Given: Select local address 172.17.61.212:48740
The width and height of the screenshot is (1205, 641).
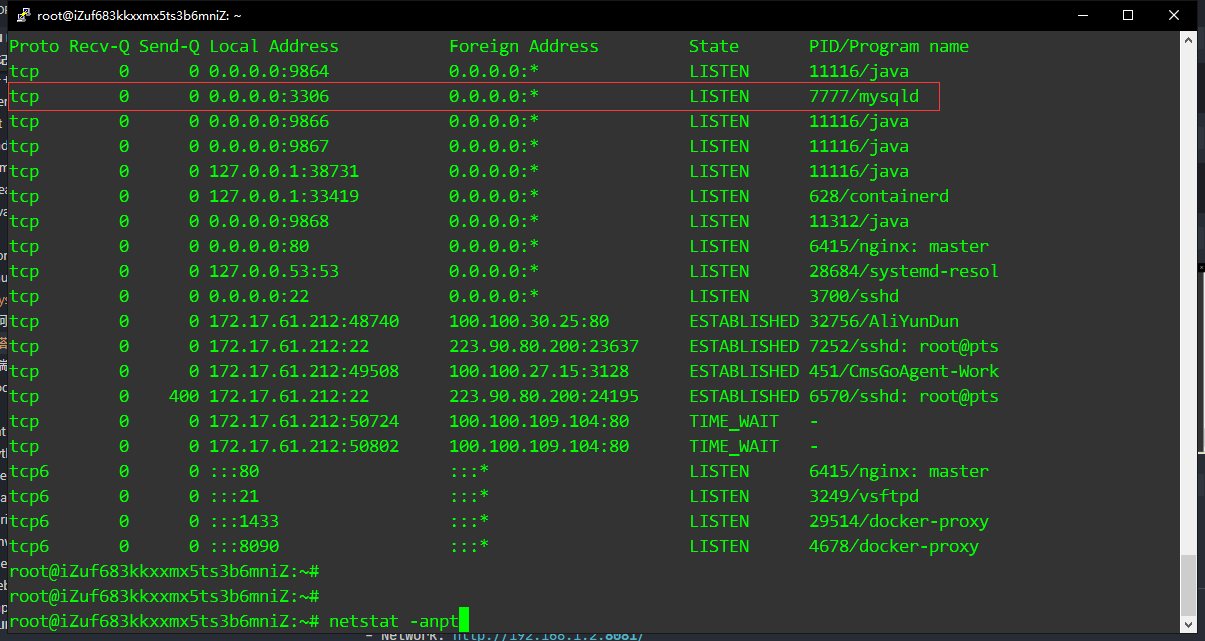Looking at the screenshot, I should click(304, 321).
